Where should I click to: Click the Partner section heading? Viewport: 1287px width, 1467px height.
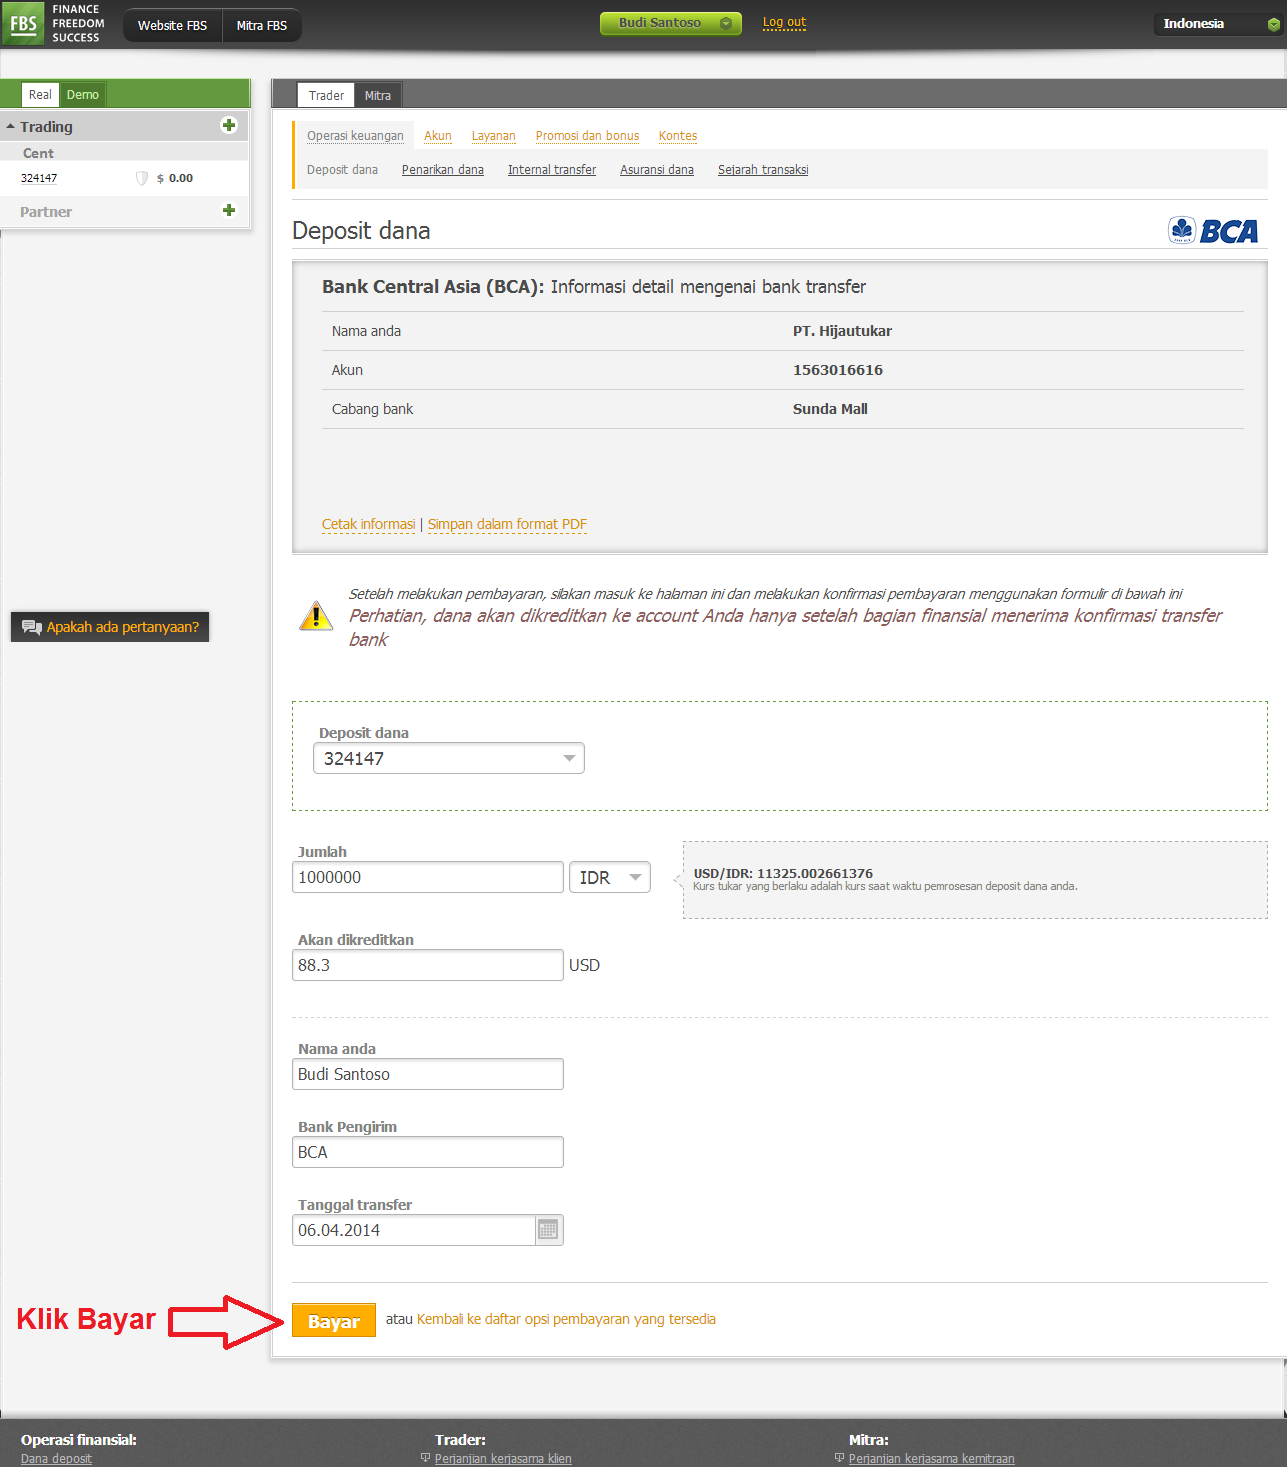(46, 212)
